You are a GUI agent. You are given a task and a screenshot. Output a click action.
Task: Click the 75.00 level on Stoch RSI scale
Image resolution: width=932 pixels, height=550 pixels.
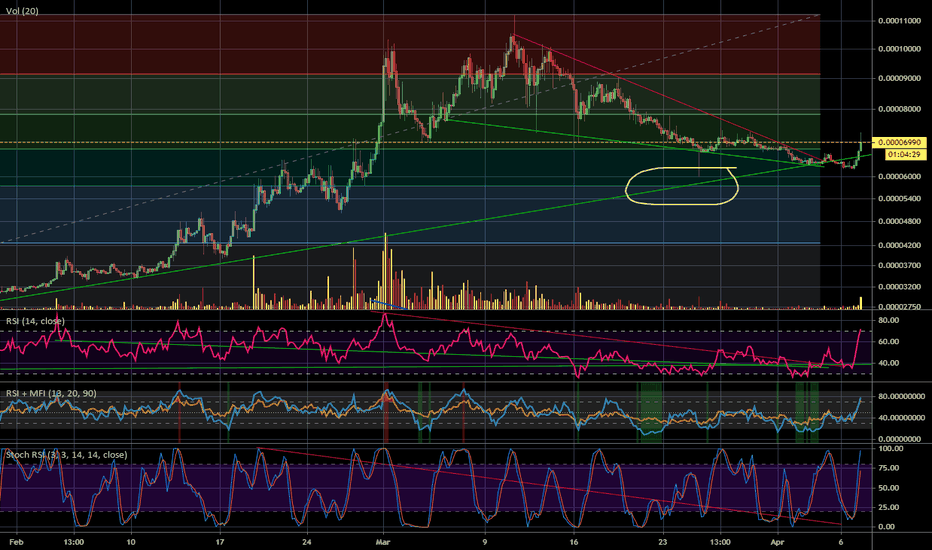(888, 469)
